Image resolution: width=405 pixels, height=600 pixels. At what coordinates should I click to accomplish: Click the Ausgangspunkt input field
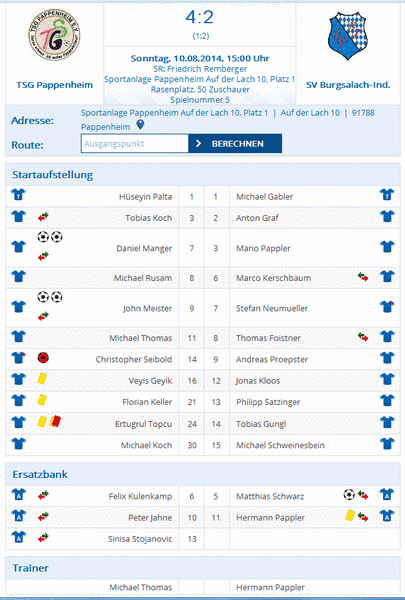pos(134,143)
